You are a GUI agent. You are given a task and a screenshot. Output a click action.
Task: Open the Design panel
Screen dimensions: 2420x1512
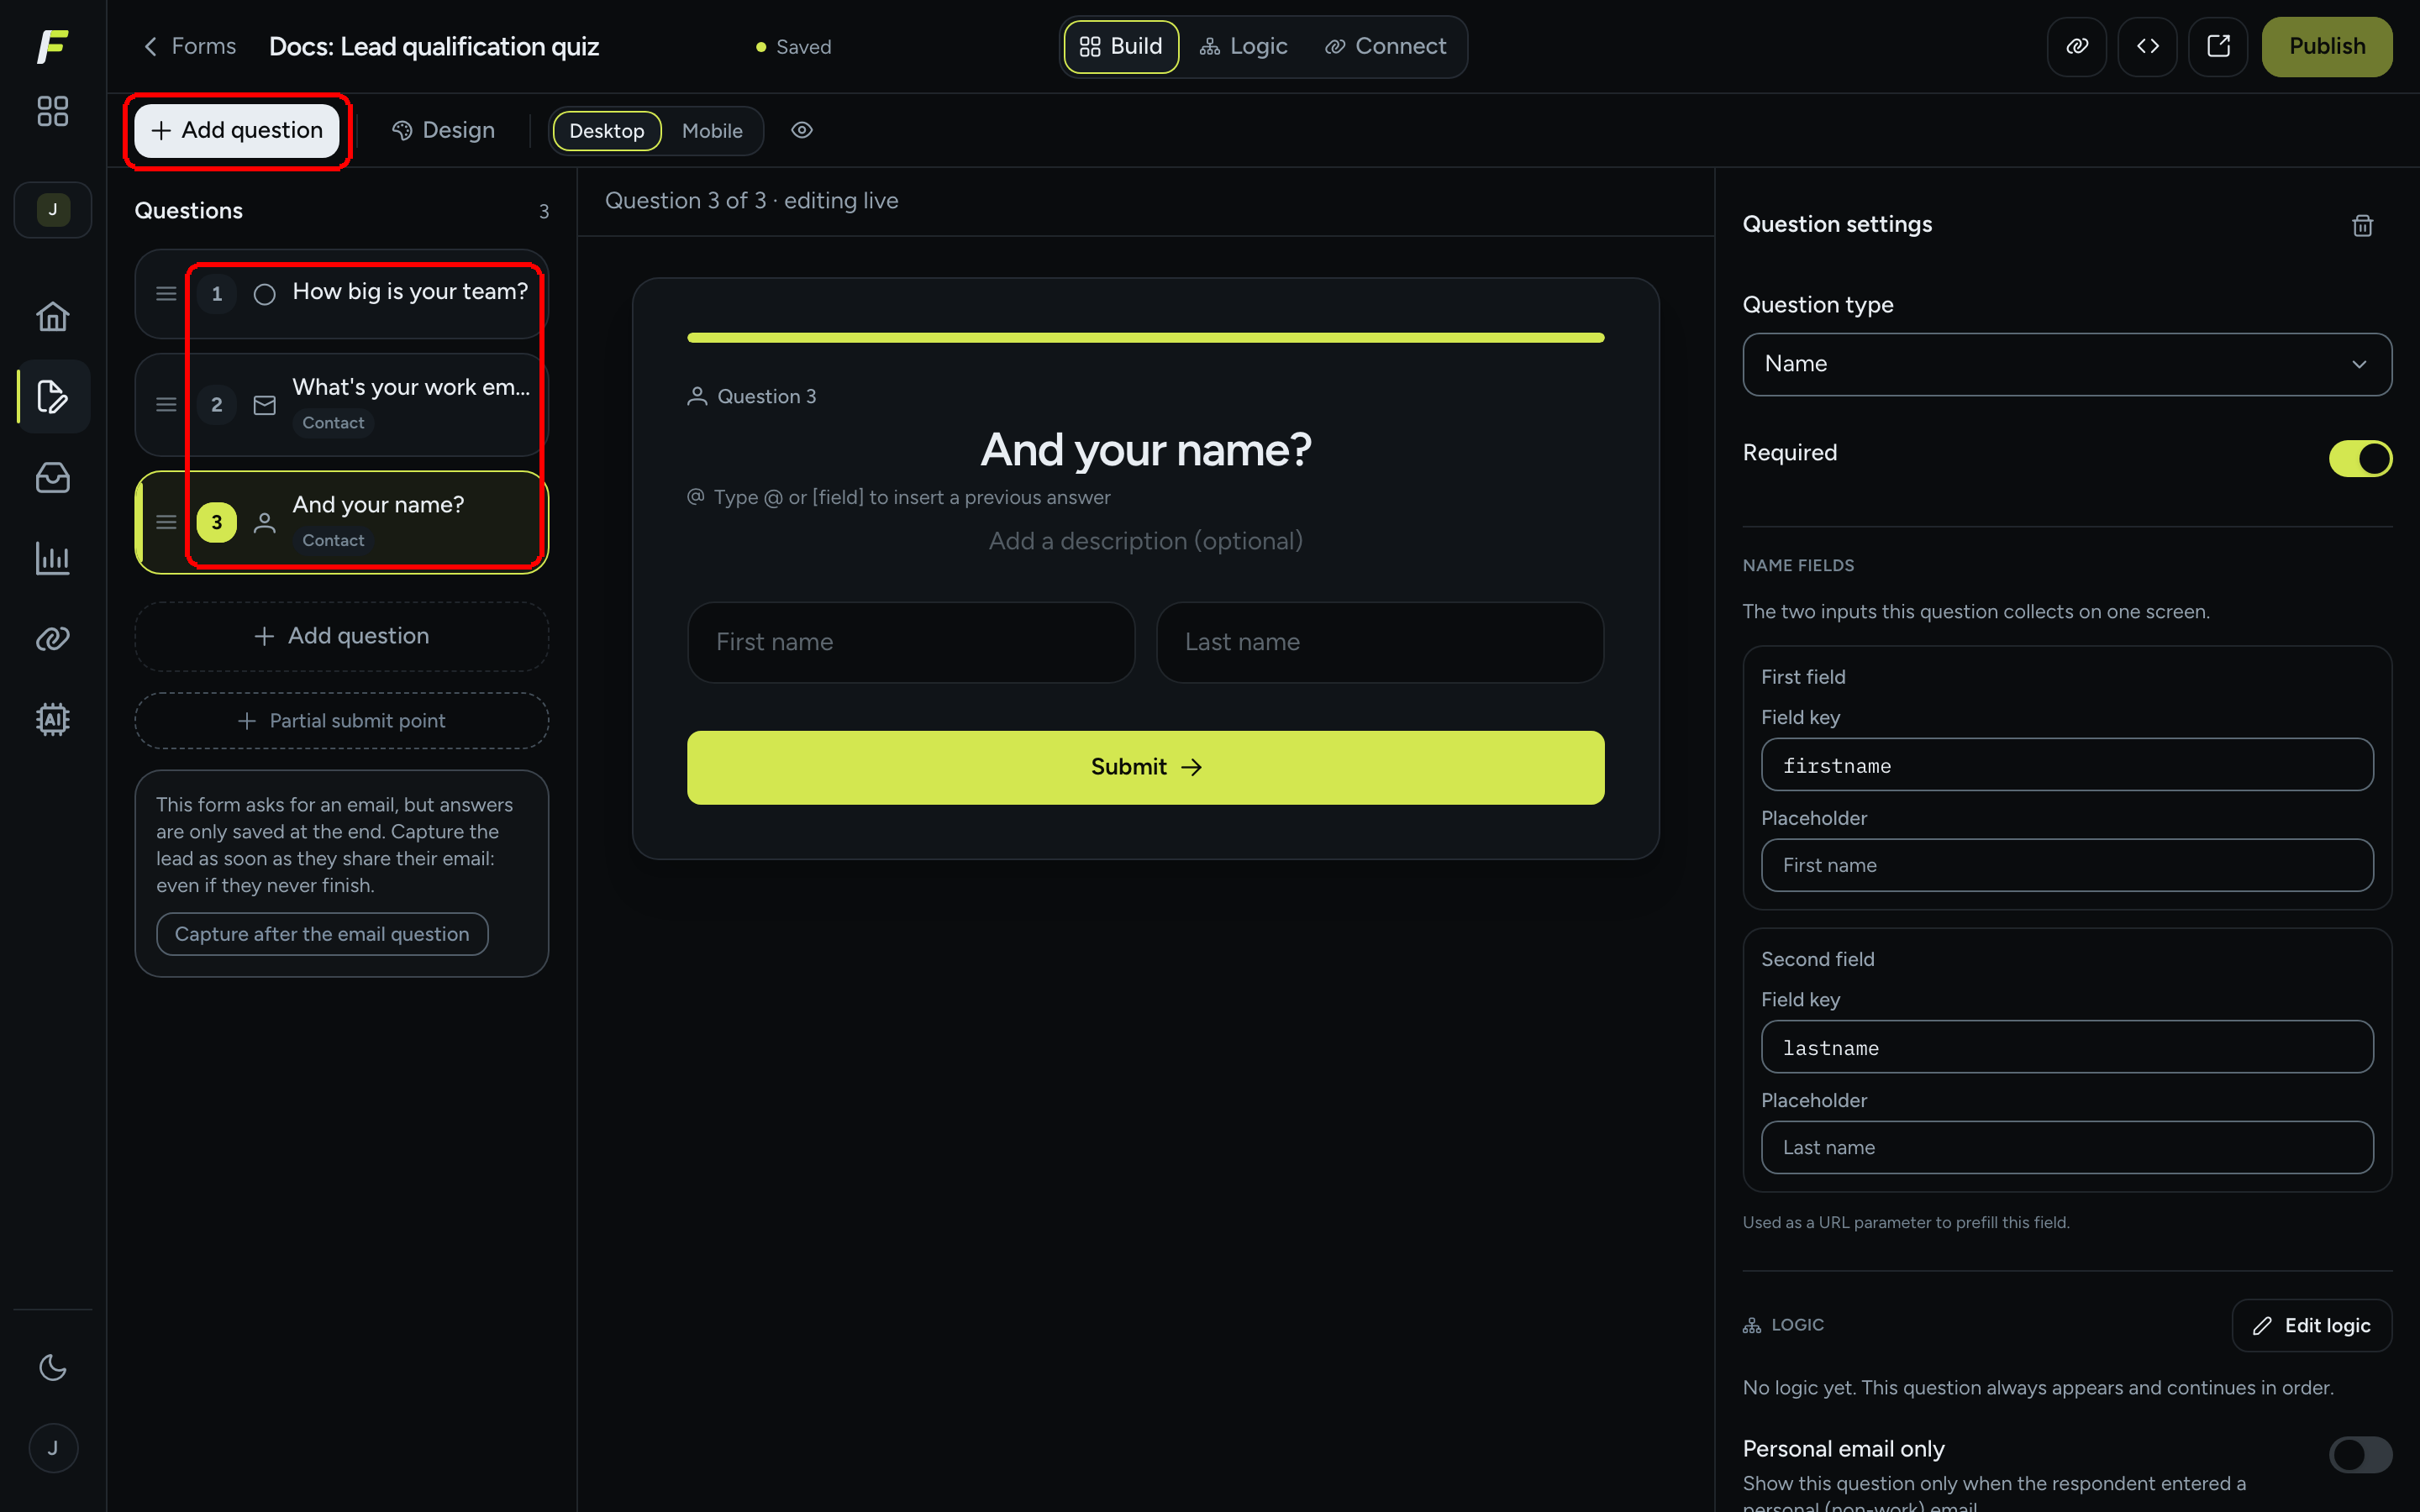(x=443, y=130)
